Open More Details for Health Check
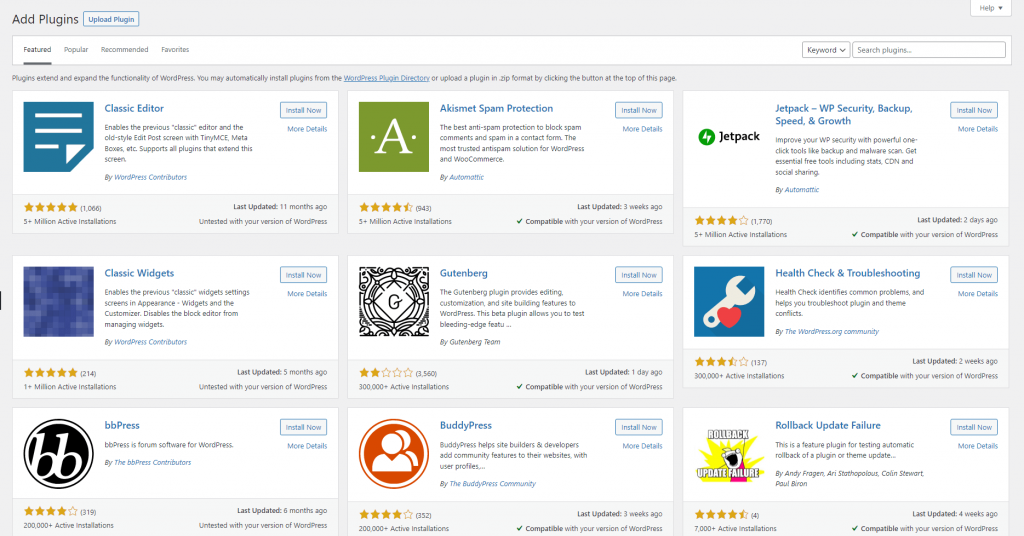Image resolution: width=1024 pixels, height=536 pixels. click(978, 294)
